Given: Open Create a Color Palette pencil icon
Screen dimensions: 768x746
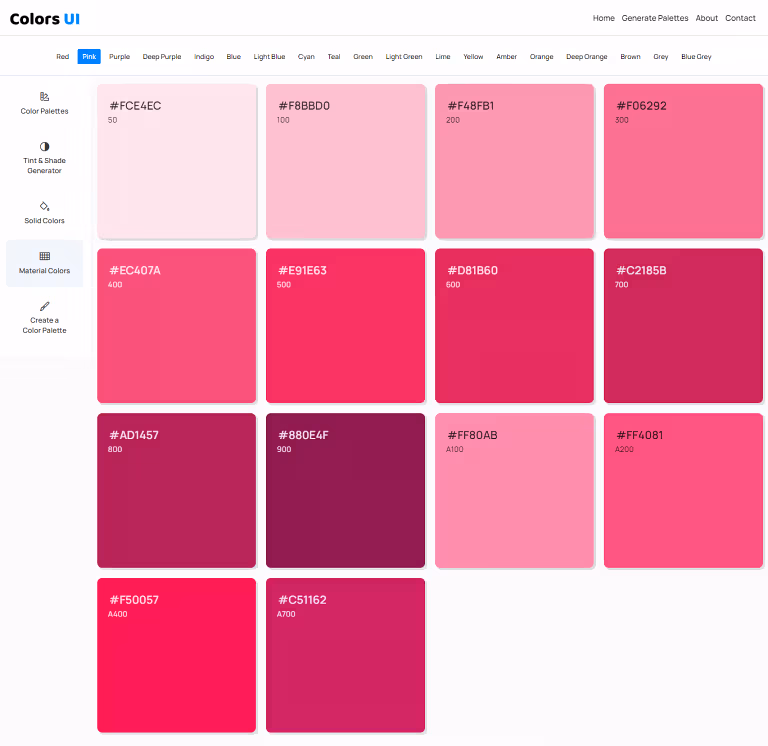Looking at the screenshot, I should (x=44, y=306).
